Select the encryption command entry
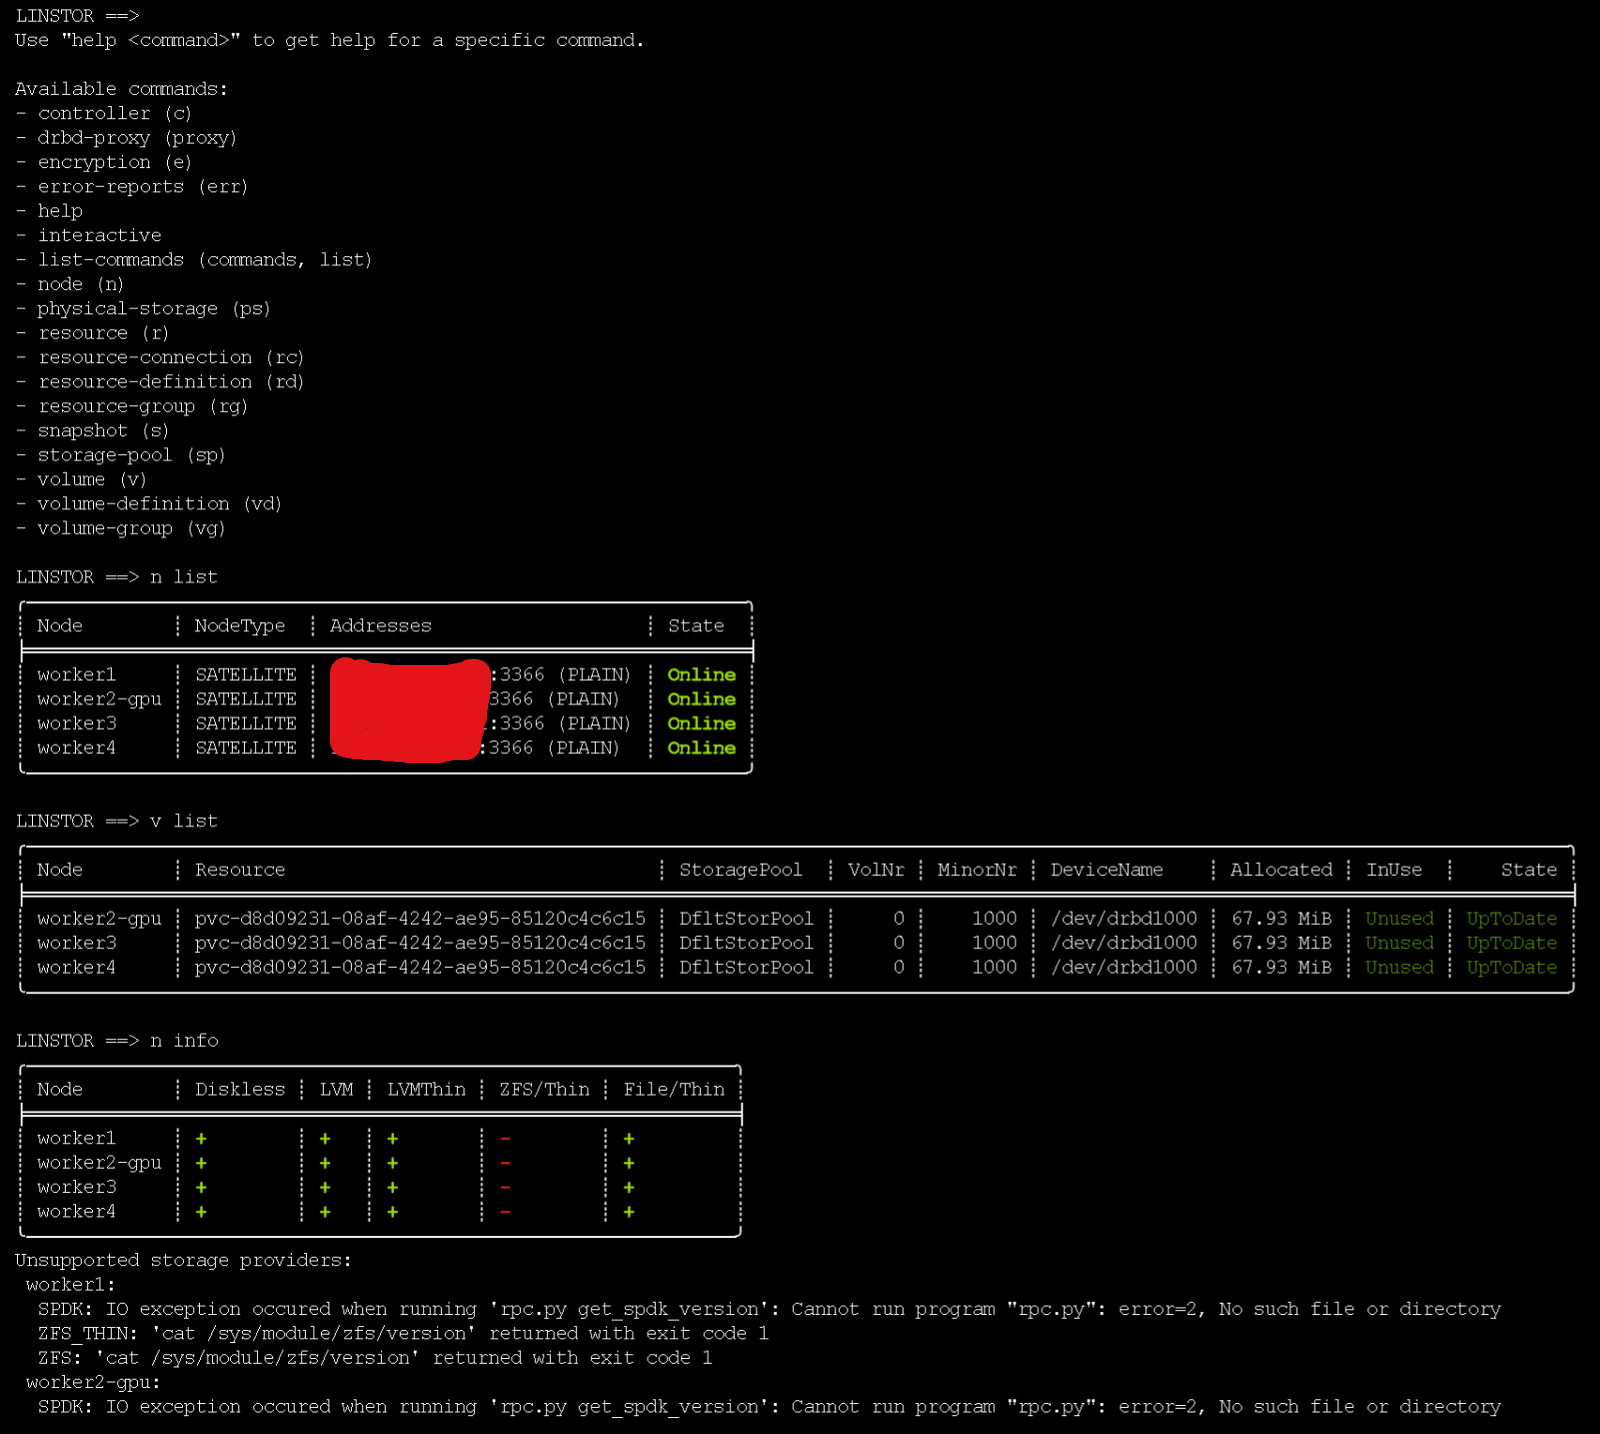Viewport: 1600px width, 1434px height. [x=94, y=161]
